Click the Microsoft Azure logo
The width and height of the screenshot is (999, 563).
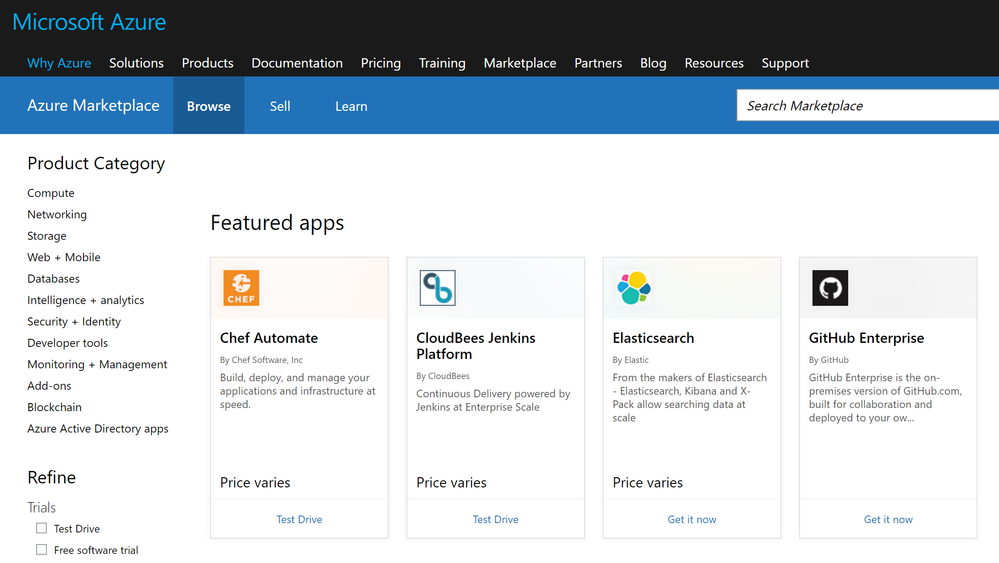pyautogui.click(x=89, y=22)
